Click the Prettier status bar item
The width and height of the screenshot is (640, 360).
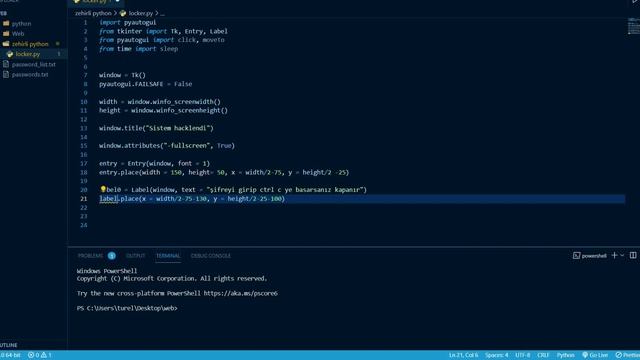pos(628,355)
